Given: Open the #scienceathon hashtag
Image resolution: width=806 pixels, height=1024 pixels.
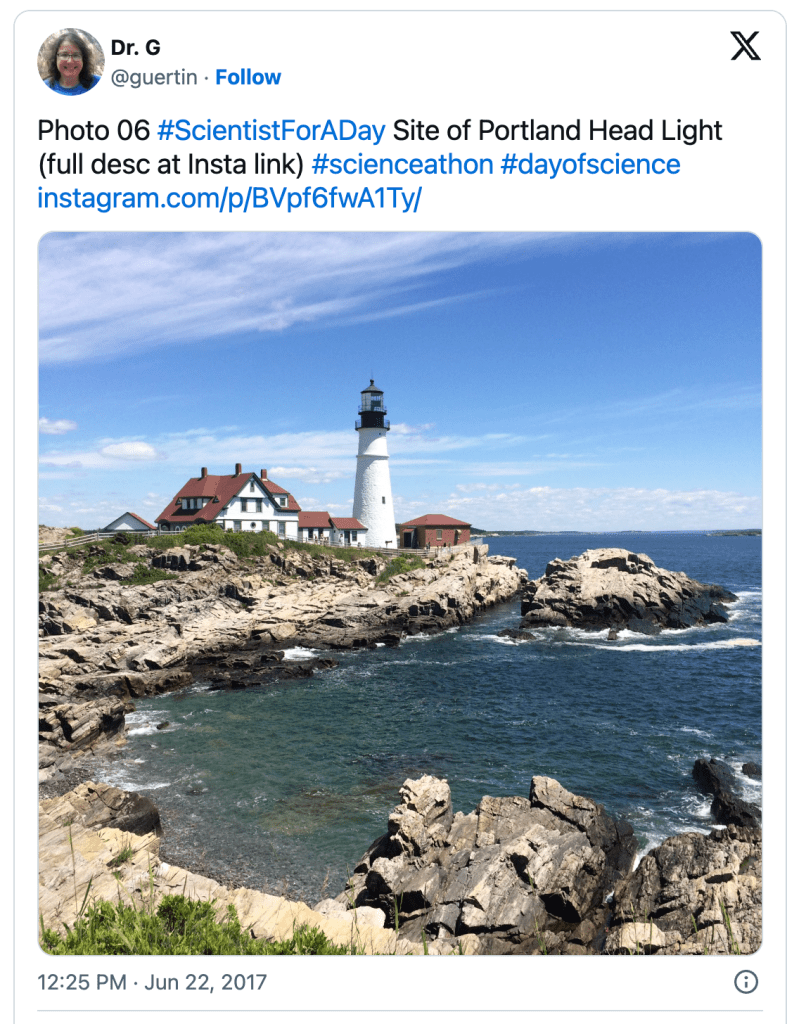Looking at the screenshot, I should [x=402, y=165].
